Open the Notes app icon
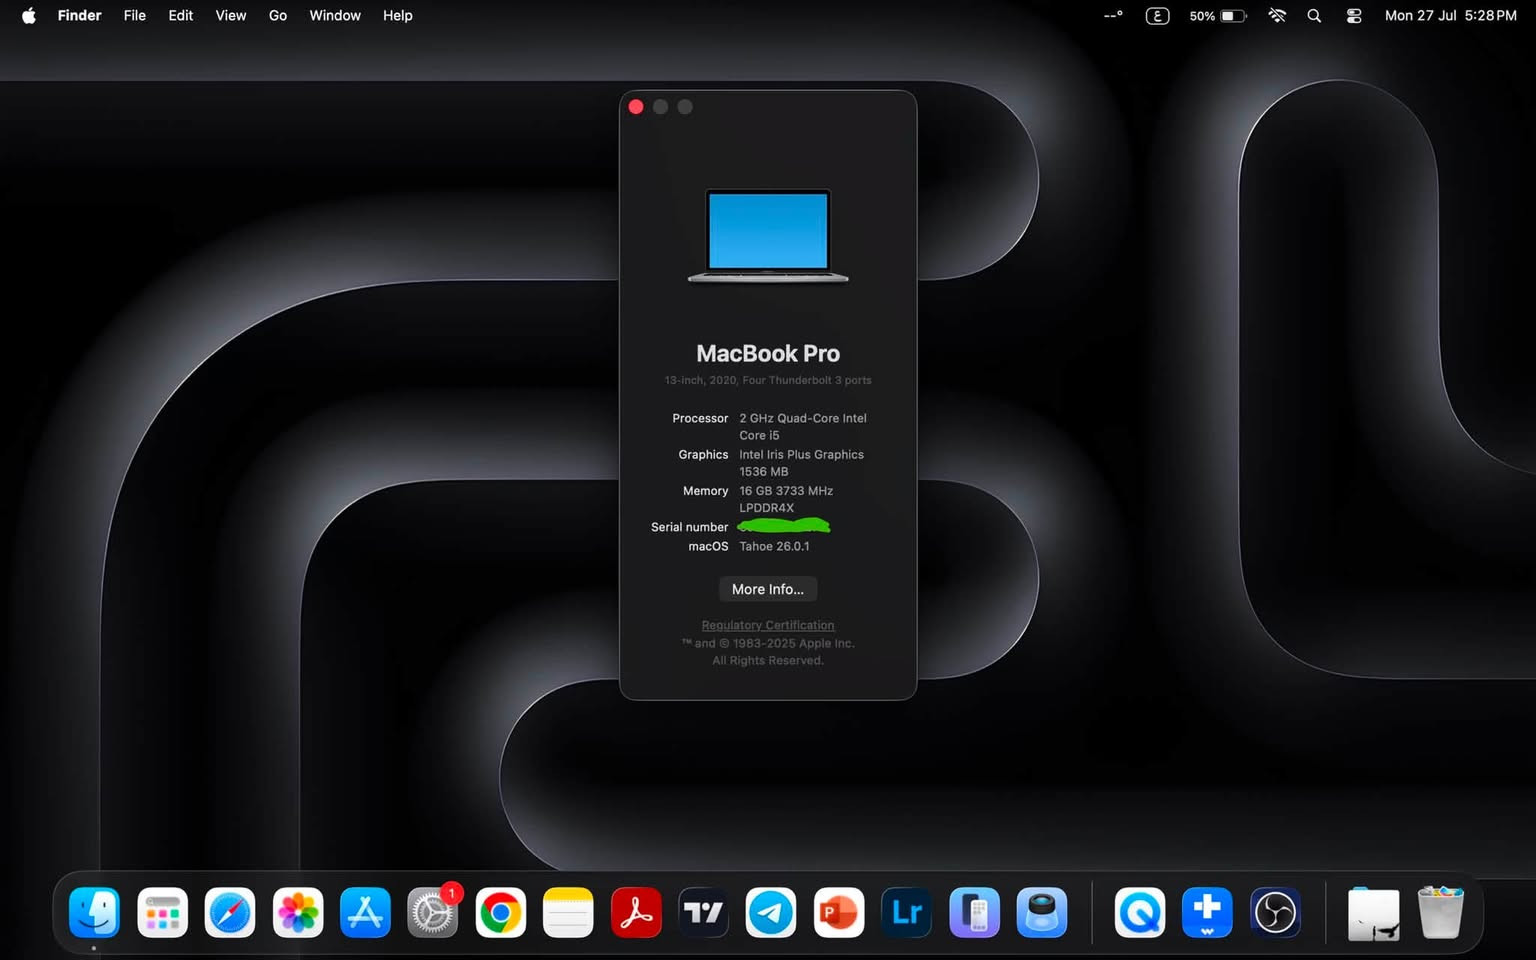Screen dimensions: 1536x960 pyautogui.click(x=568, y=912)
